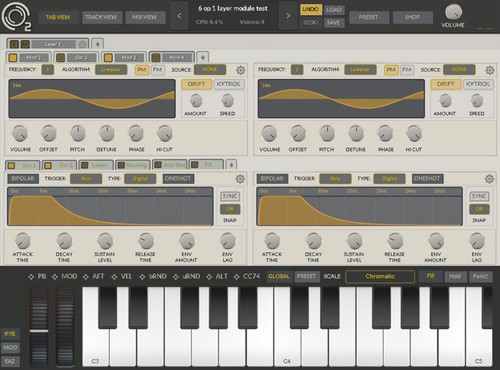Open left panel Source NONE dropdown
This screenshot has width=500, height=370.
point(210,70)
